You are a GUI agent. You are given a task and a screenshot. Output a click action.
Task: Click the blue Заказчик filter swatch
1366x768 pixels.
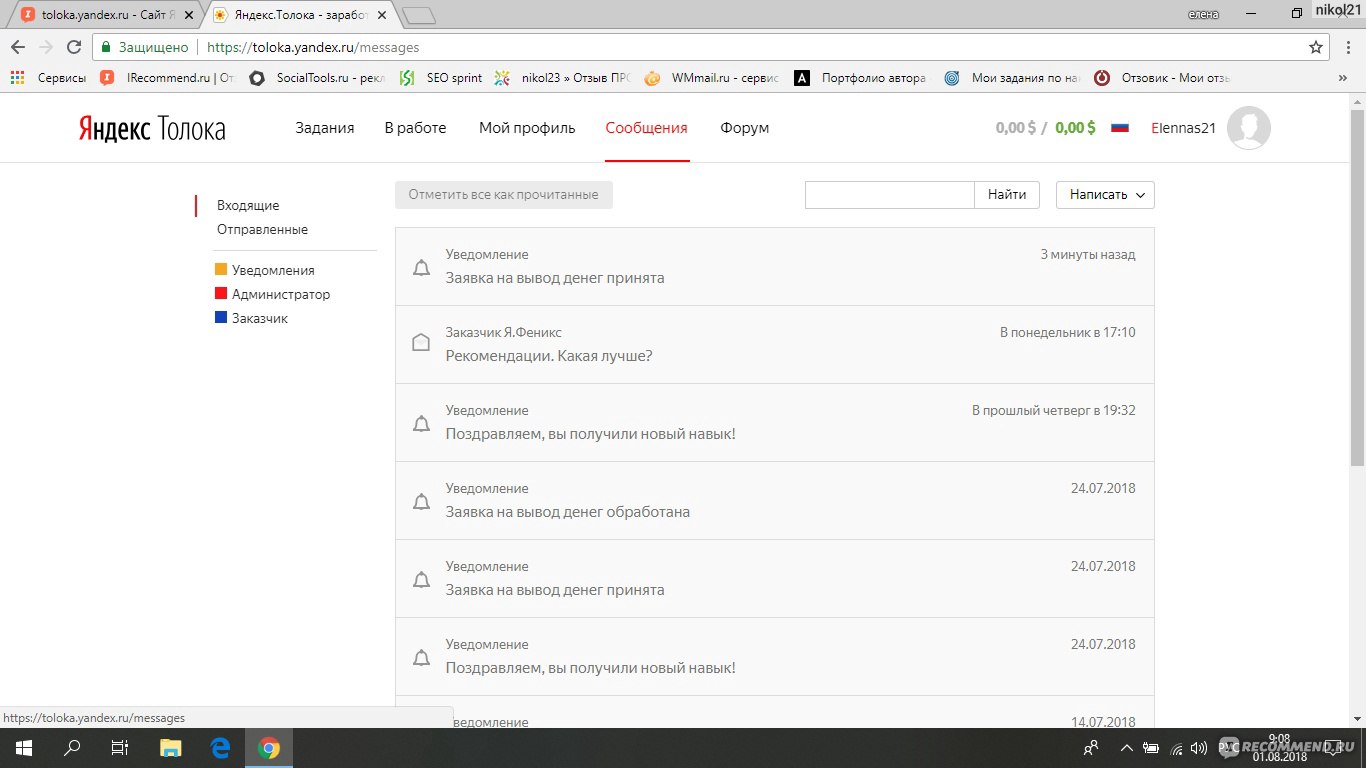pos(221,318)
